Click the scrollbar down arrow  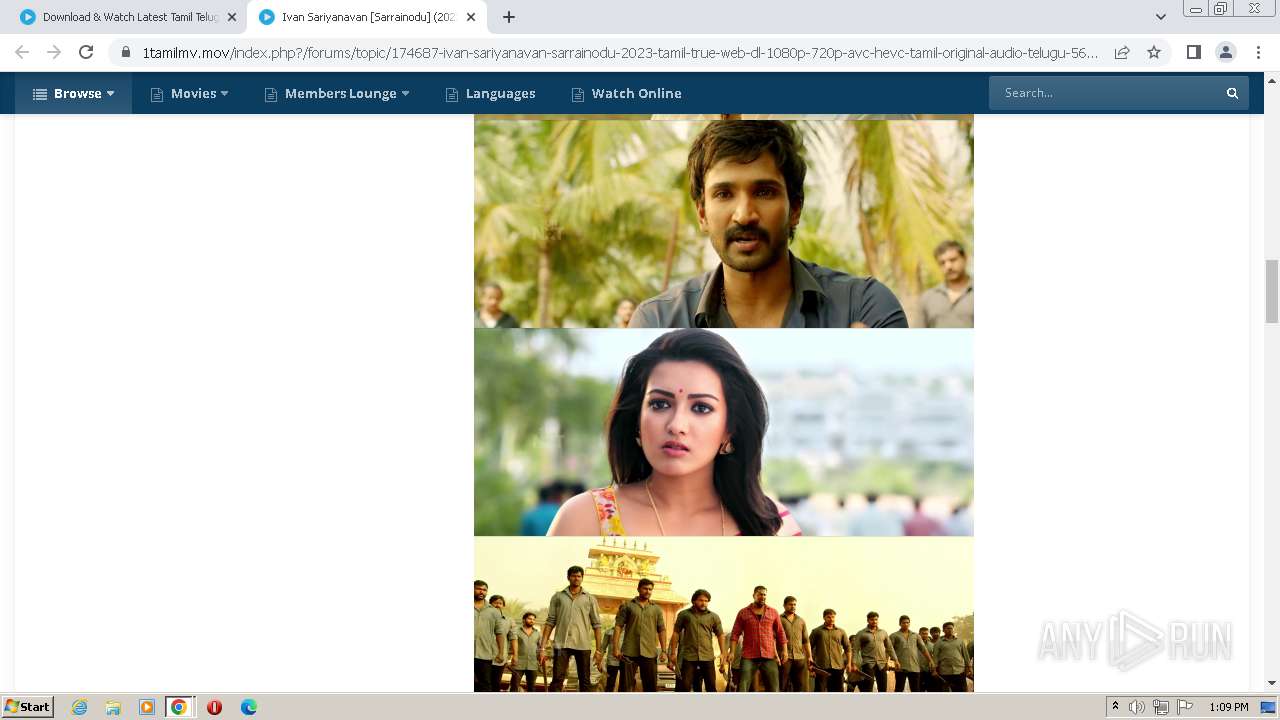tap(1272, 683)
